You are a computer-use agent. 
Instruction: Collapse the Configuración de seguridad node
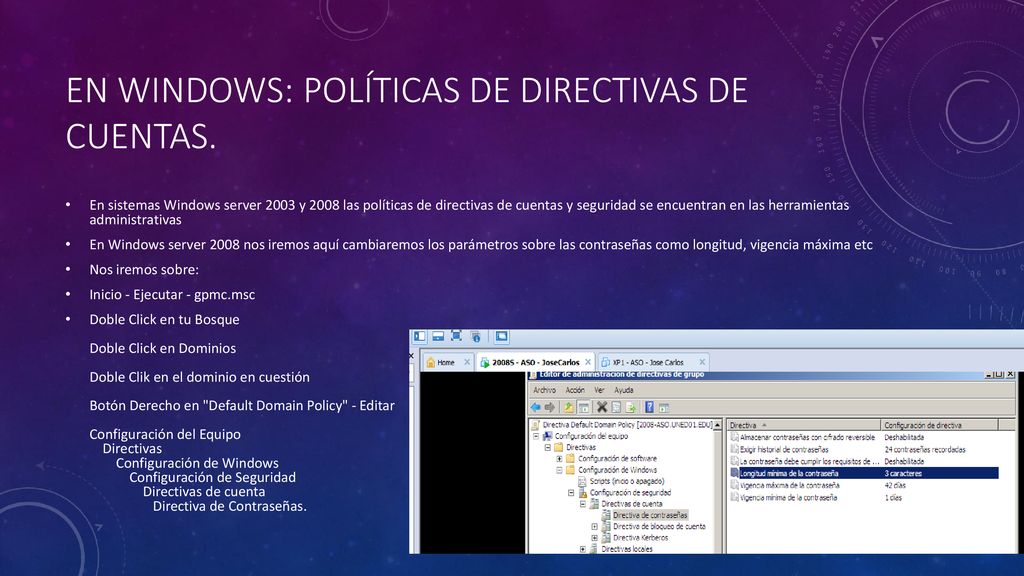point(571,493)
